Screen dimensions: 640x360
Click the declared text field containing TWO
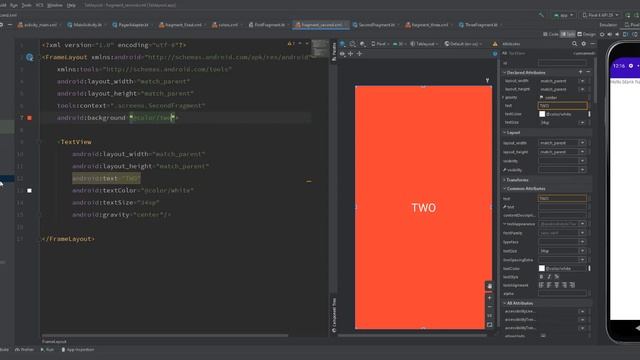pyautogui.click(x=562, y=106)
